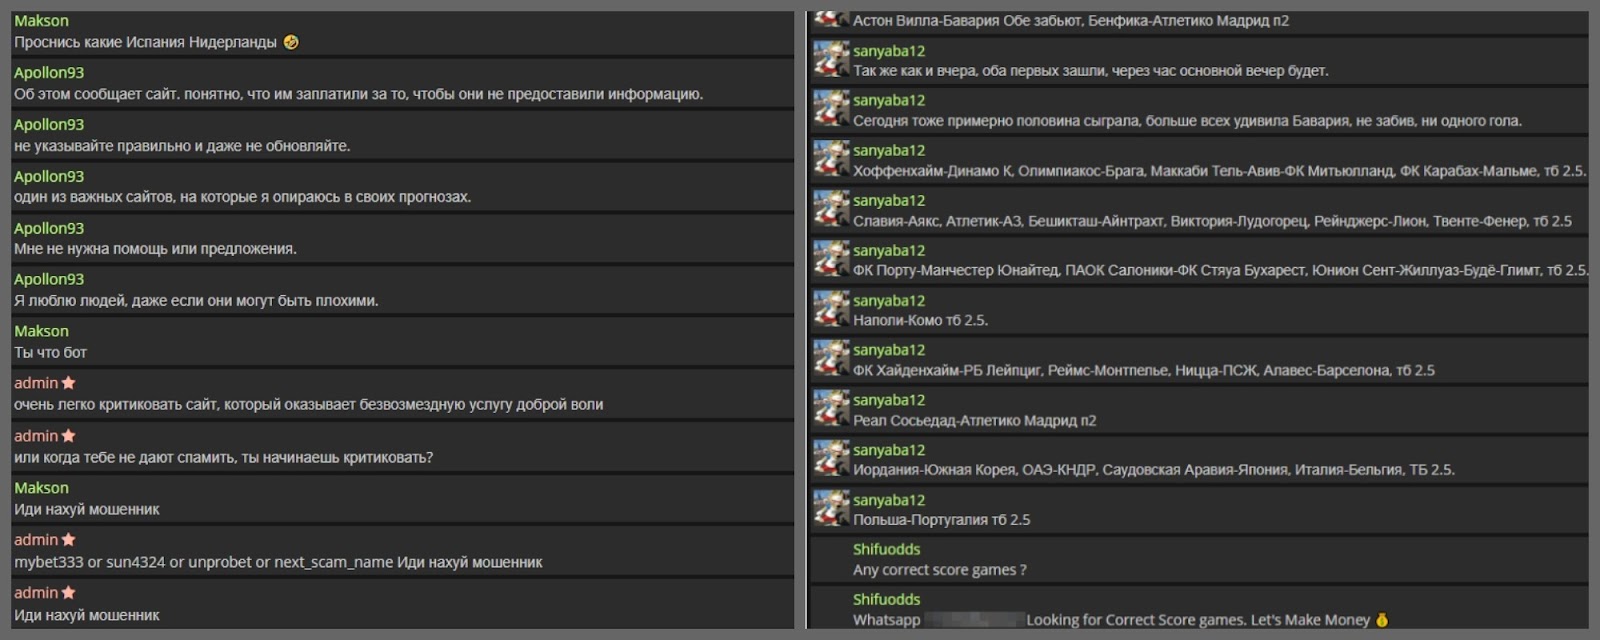Select the 'mybet333 or sun4324' admin message
Image resolution: width=1600 pixels, height=640 pixels.
pyautogui.click(x=402, y=550)
